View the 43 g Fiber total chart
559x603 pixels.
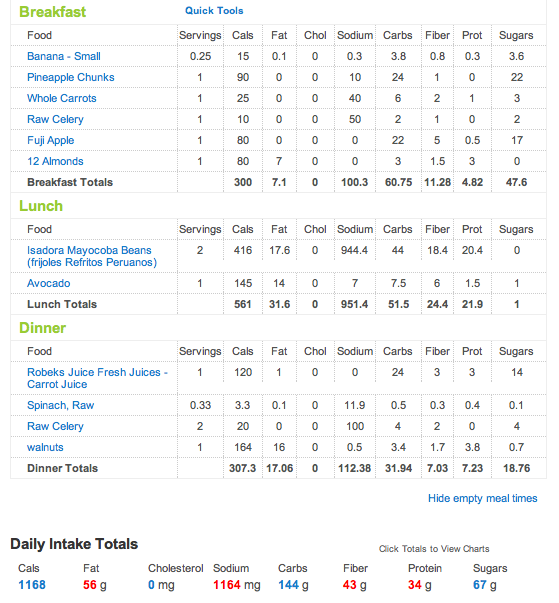tap(354, 585)
